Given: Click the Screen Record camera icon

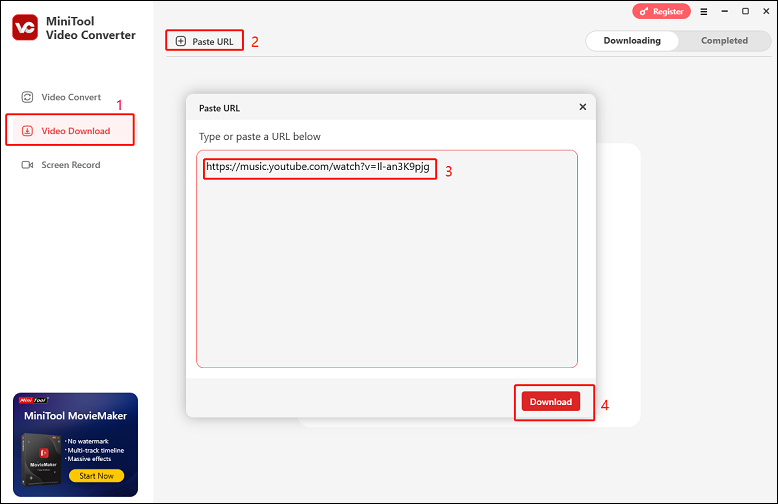Looking at the screenshot, I should 27,165.
